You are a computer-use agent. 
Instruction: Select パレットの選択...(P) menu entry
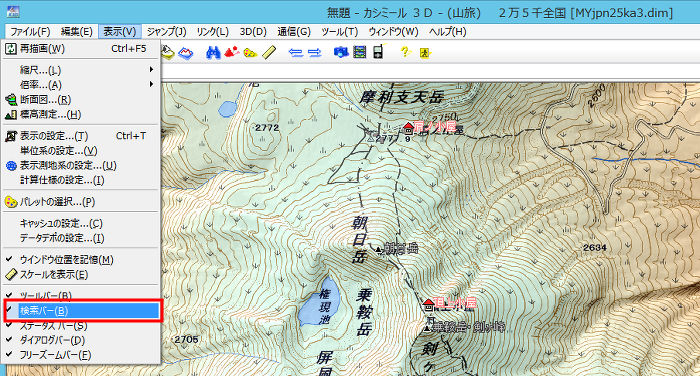pos(82,201)
